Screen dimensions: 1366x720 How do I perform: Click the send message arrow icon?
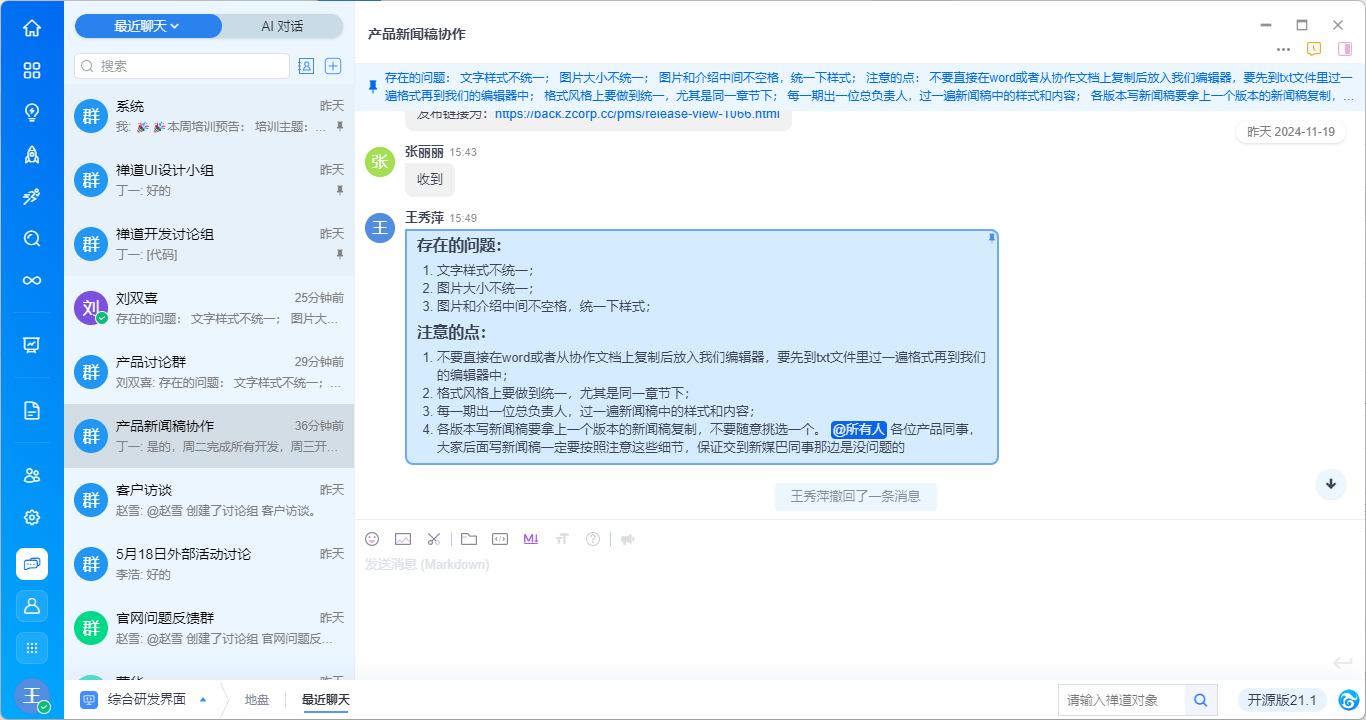click(1342, 662)
